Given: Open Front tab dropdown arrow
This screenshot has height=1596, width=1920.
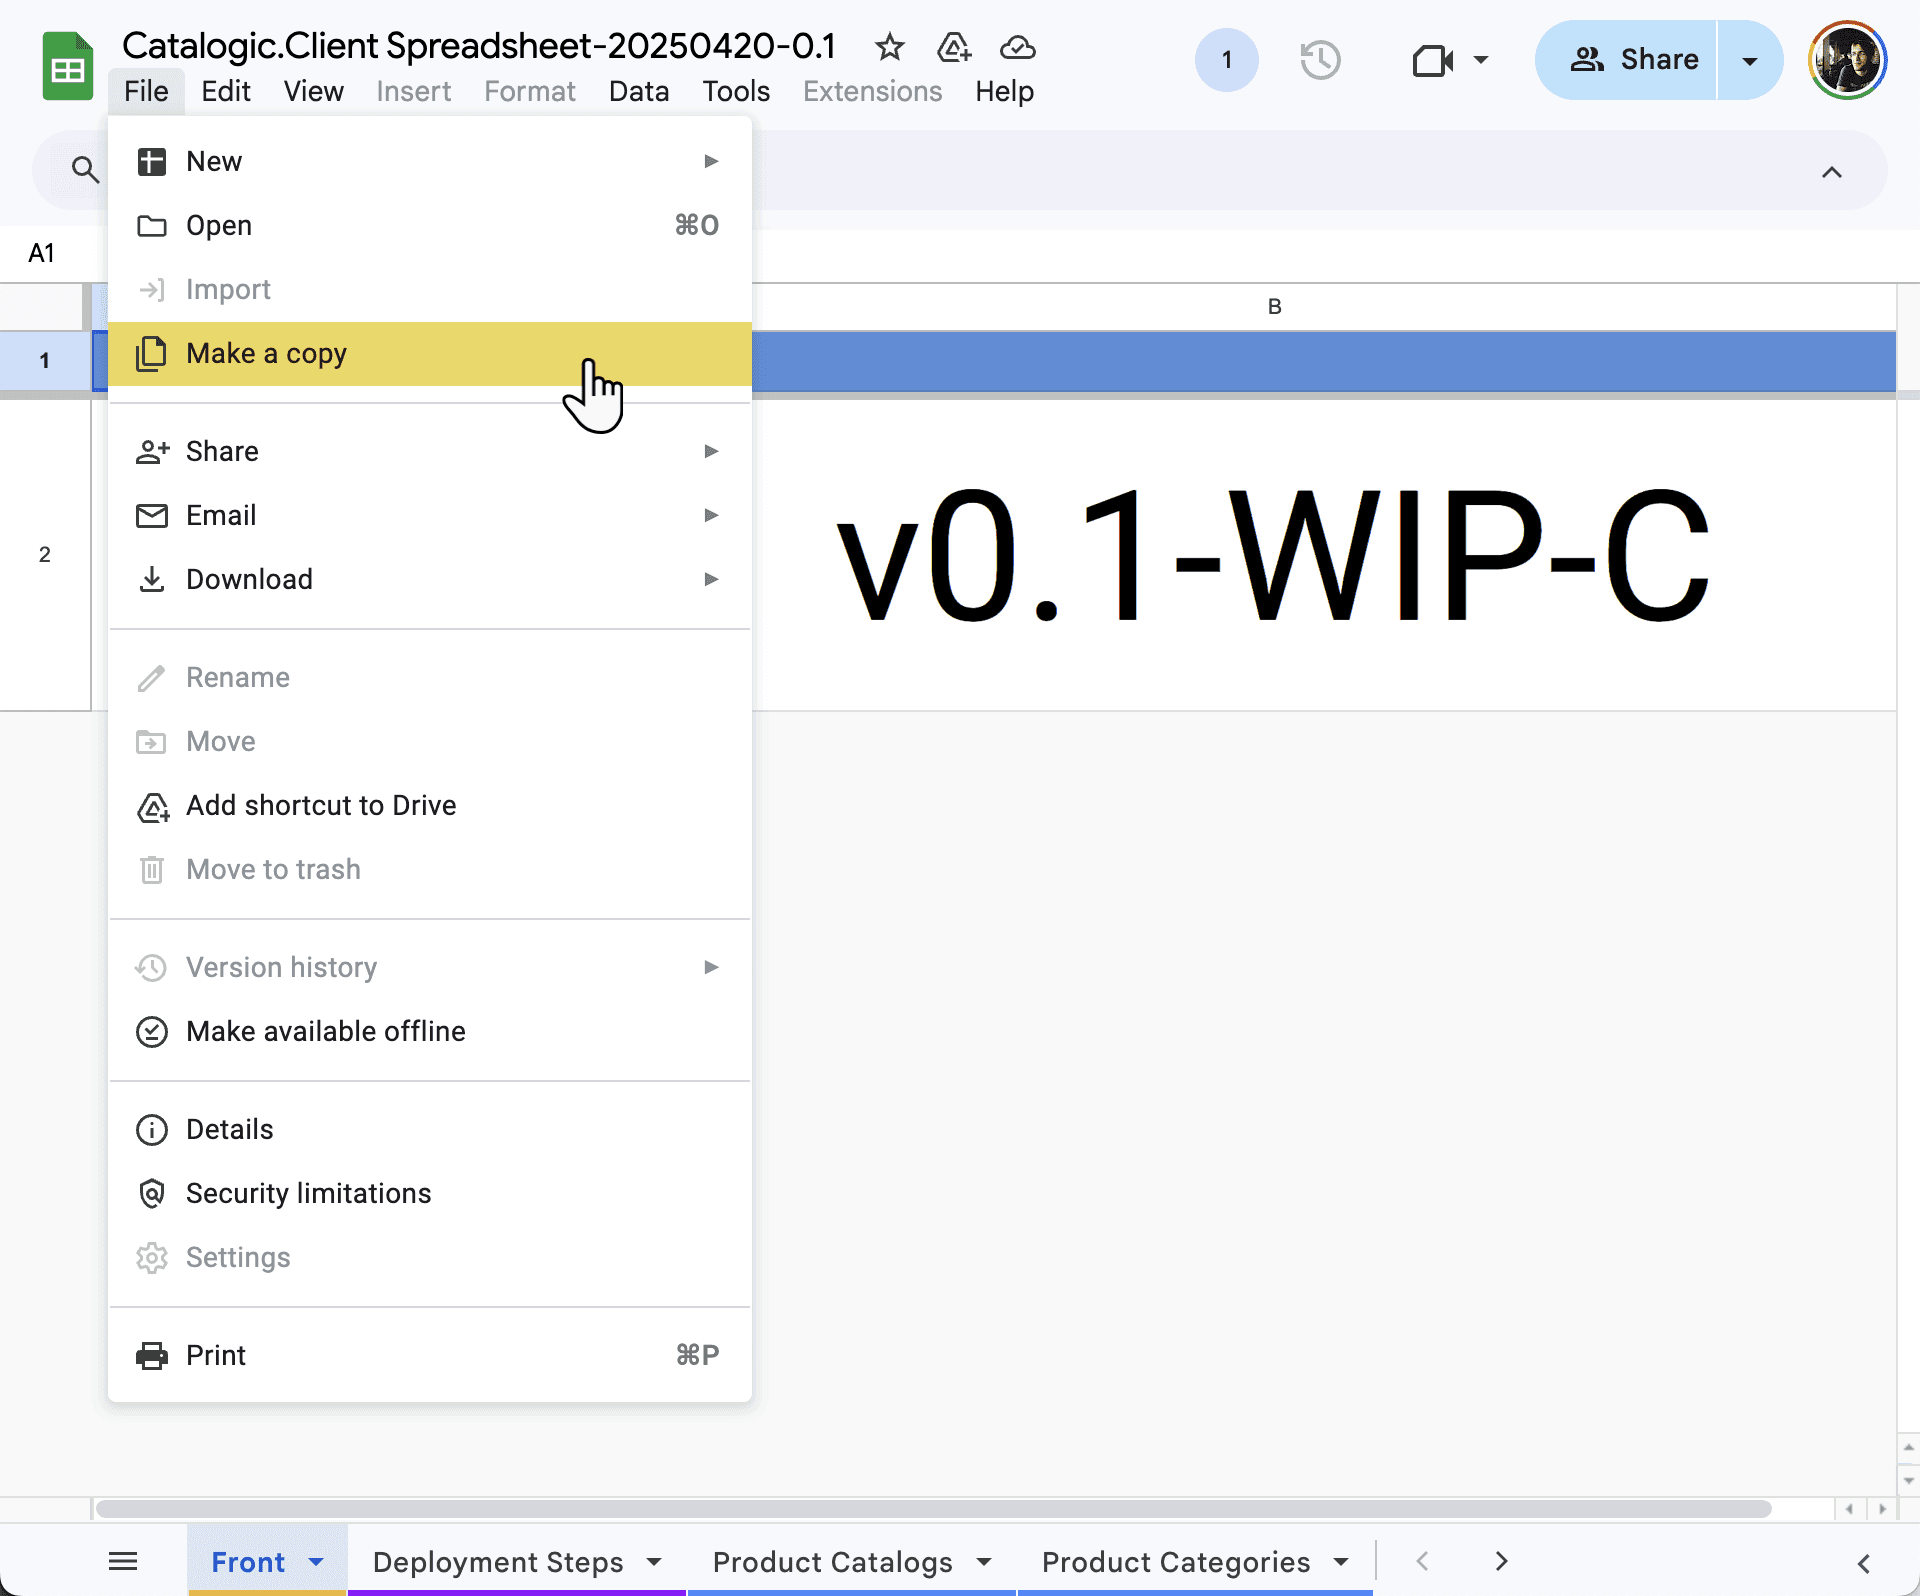Looking at the screenshot, I should pyautogui.click(x=316, y=1561).
